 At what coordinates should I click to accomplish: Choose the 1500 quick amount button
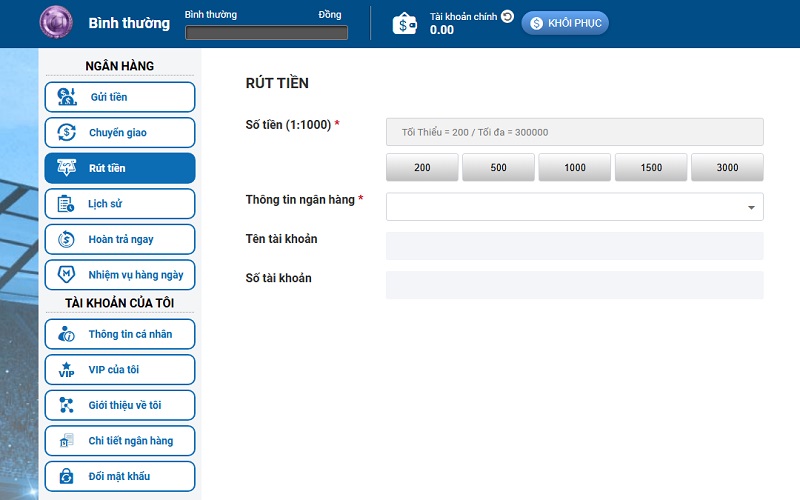[651, 167]
